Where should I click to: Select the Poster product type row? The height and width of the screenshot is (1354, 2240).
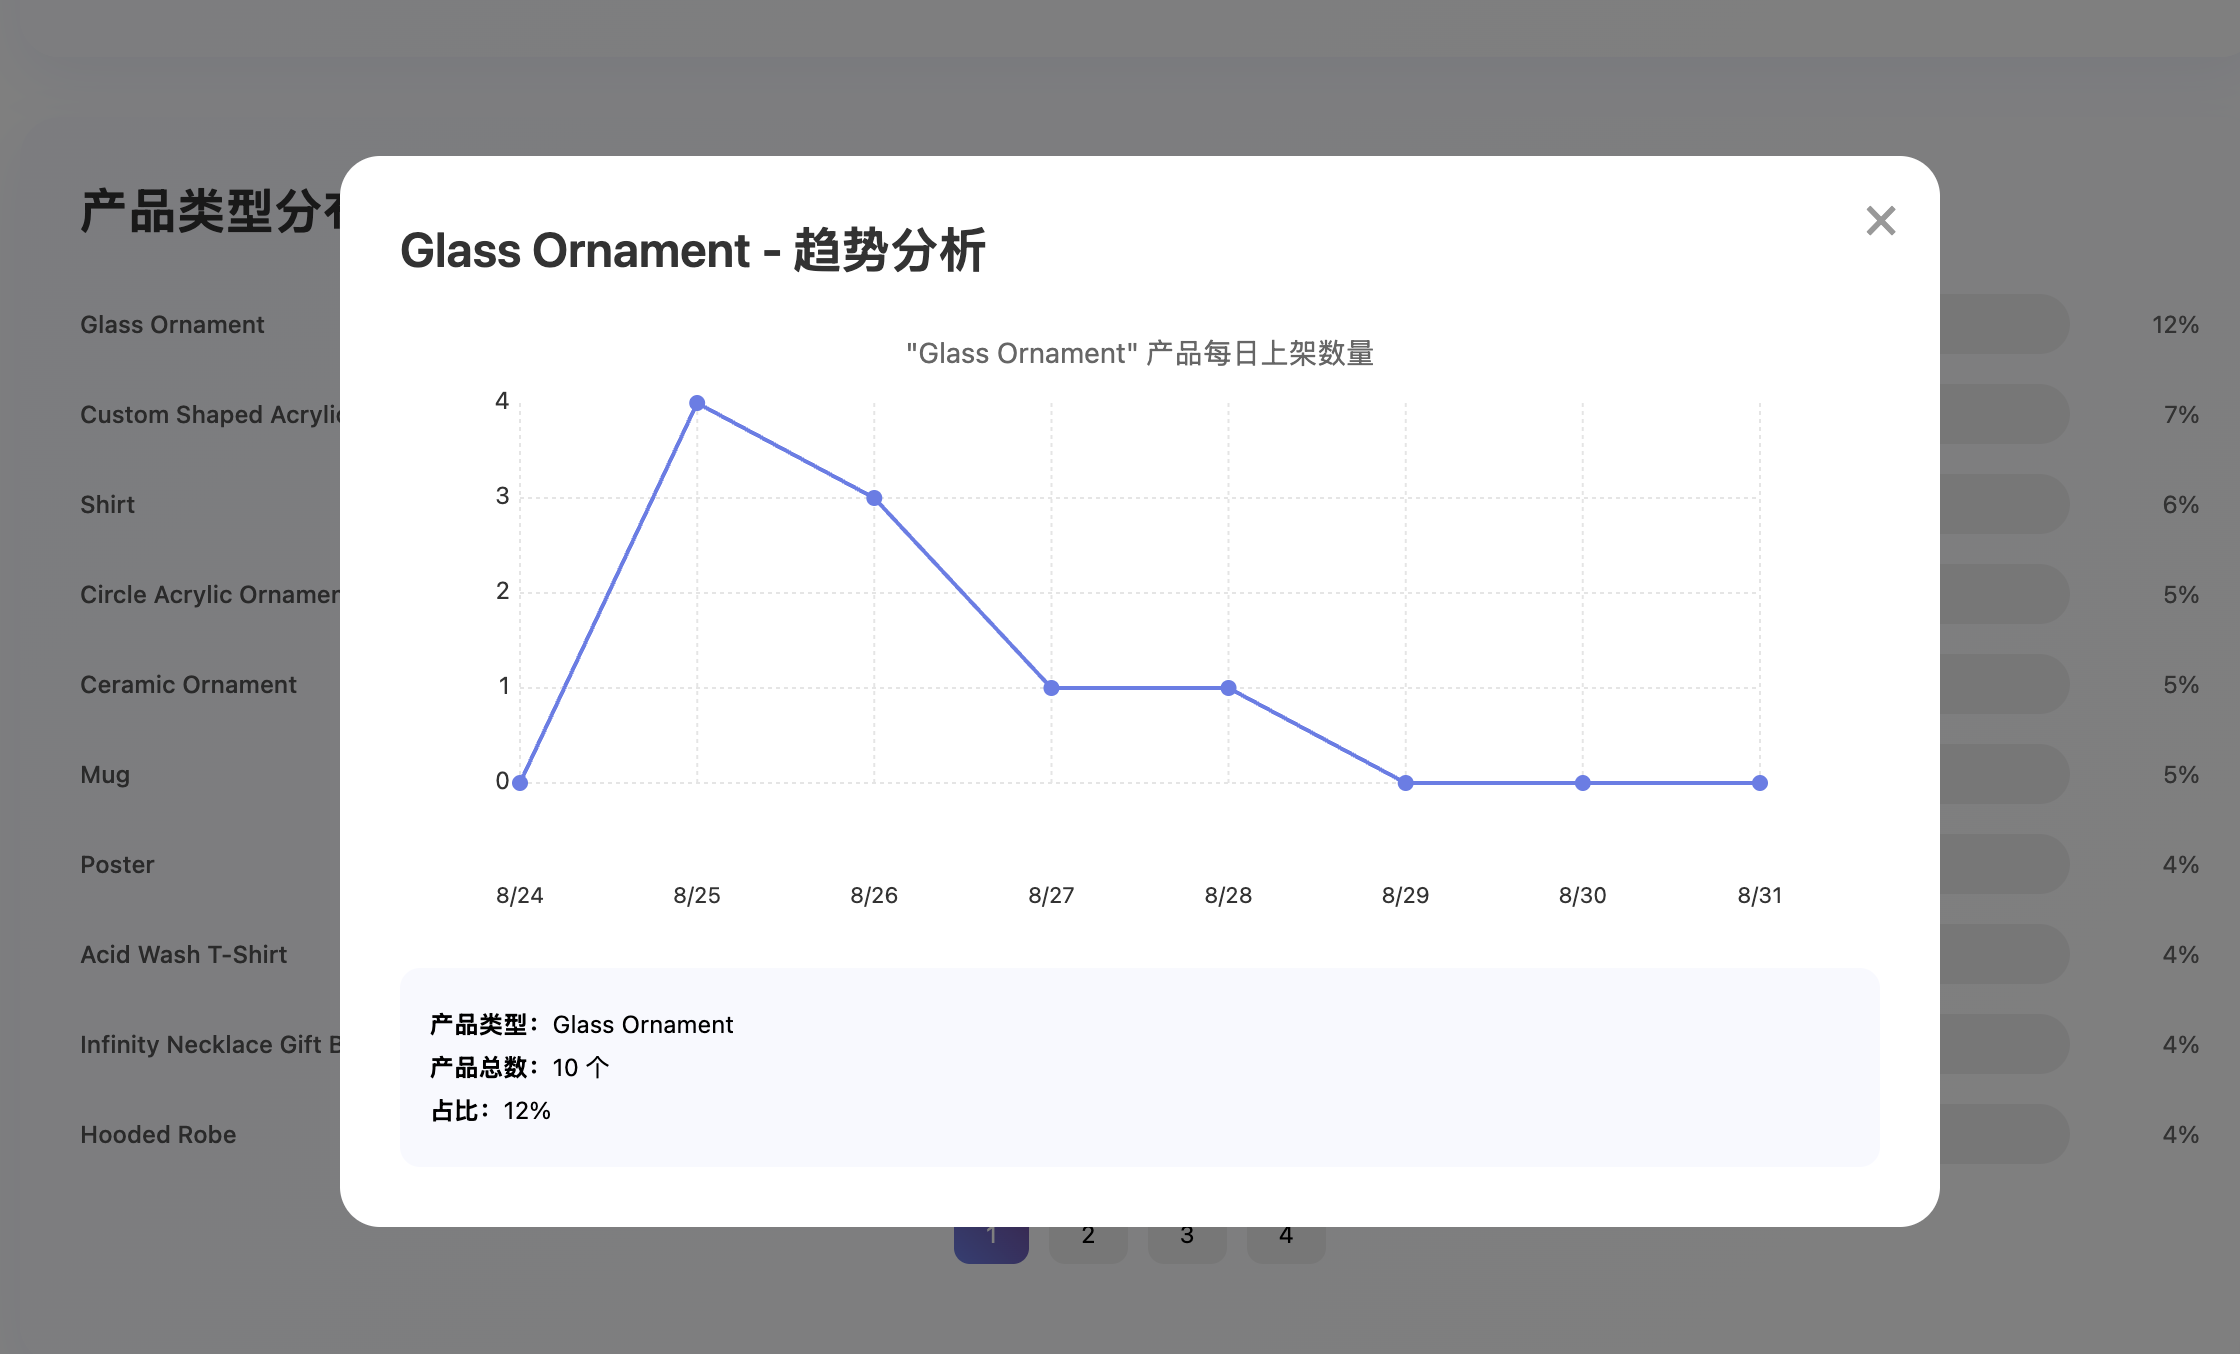click(x=117, y=865)
